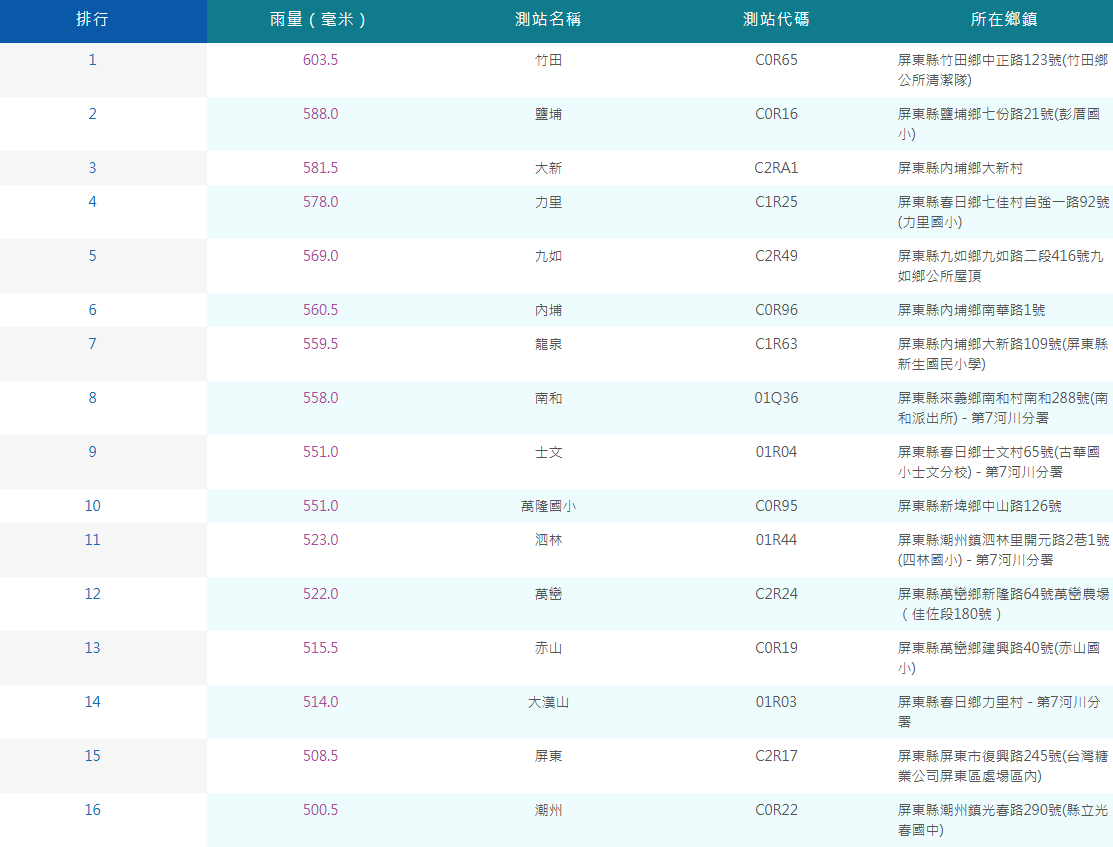Click station name 赤山
Image resolution: width=1113 pixels, height=847 pixels.
click(x=548, y=648)
